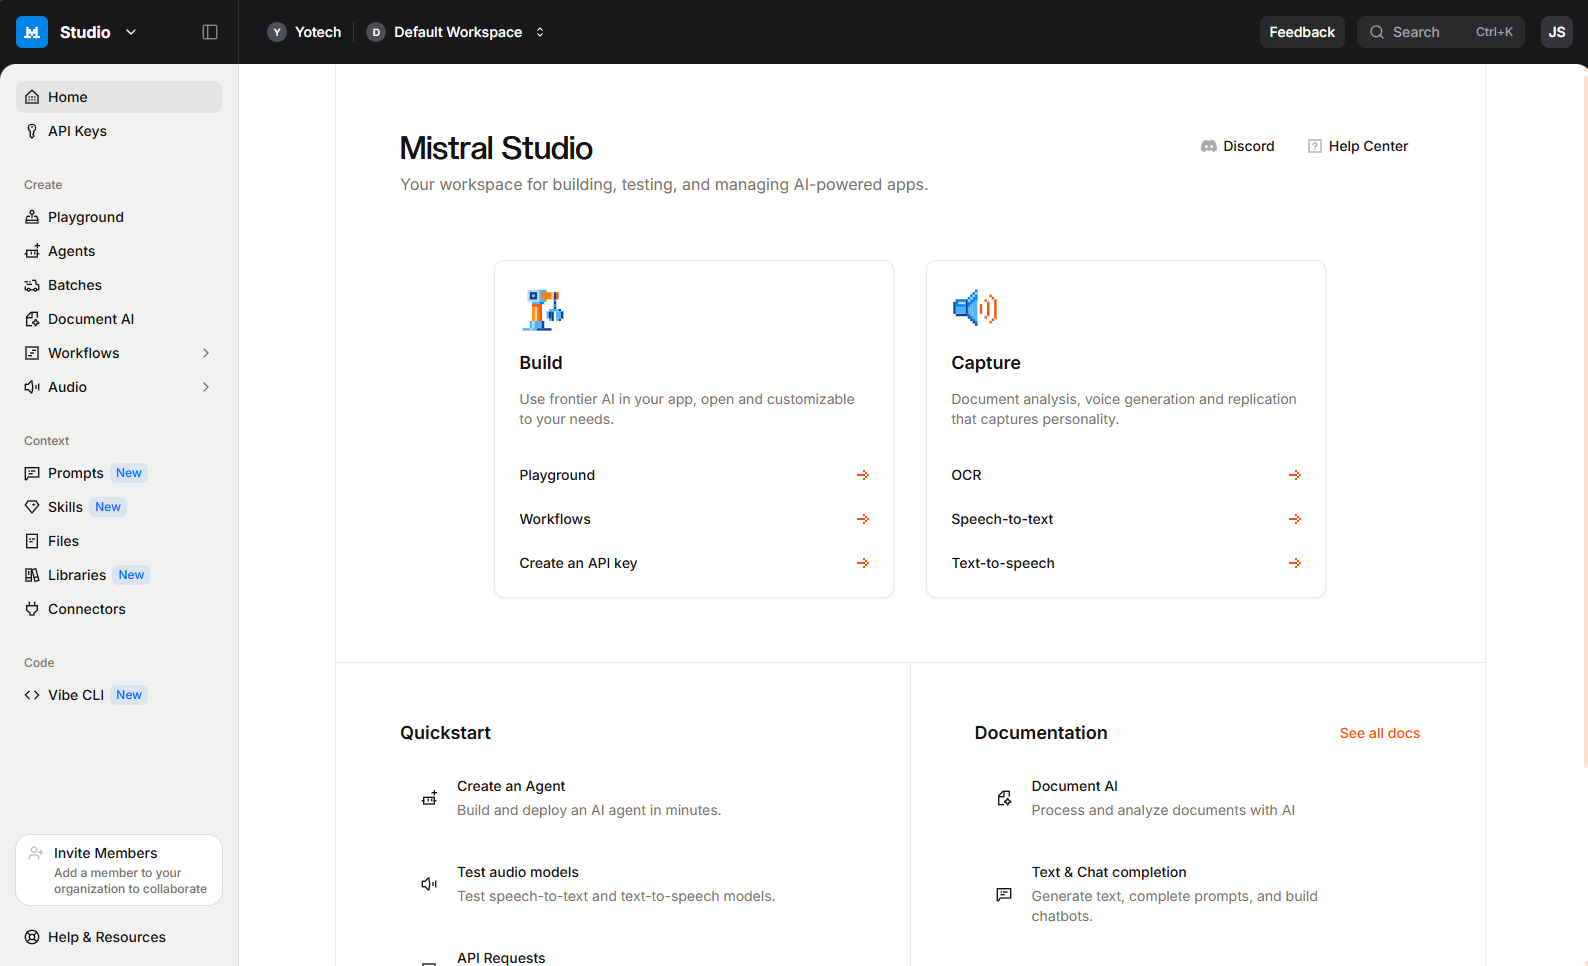Click the arrow next to Create an API key
1588x966 pixels.
[863, 563]
